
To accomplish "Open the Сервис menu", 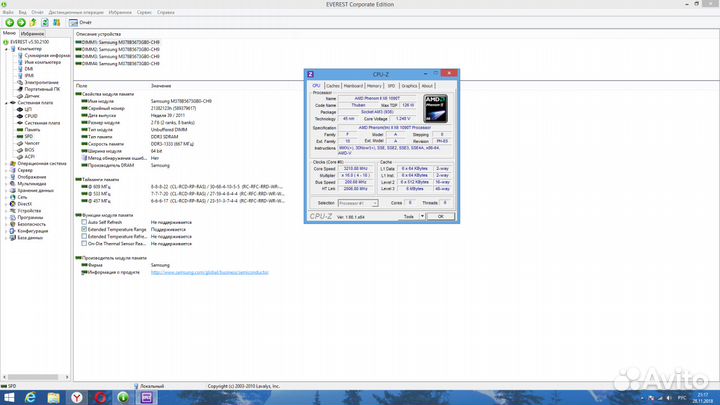I will click(144, 12).
